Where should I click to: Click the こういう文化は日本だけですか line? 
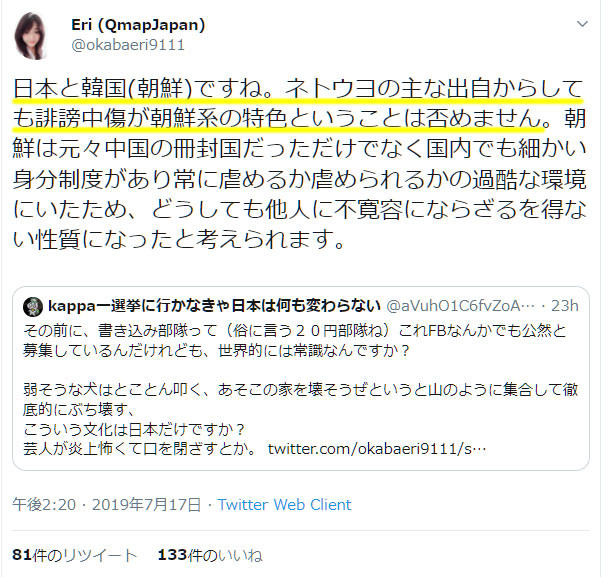(x=135, y=430)
